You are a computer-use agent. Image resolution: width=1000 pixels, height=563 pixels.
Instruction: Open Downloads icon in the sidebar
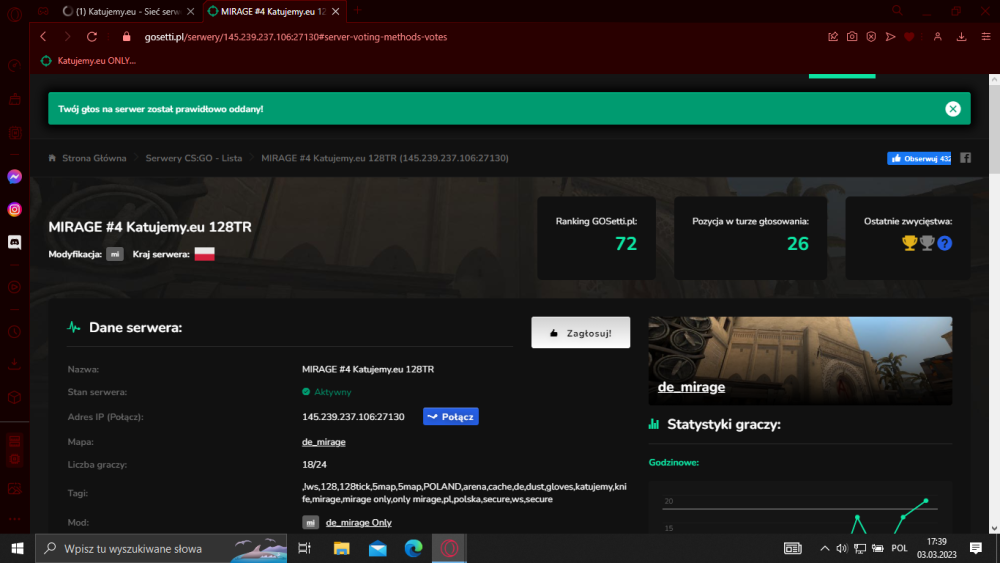point(14,364)
